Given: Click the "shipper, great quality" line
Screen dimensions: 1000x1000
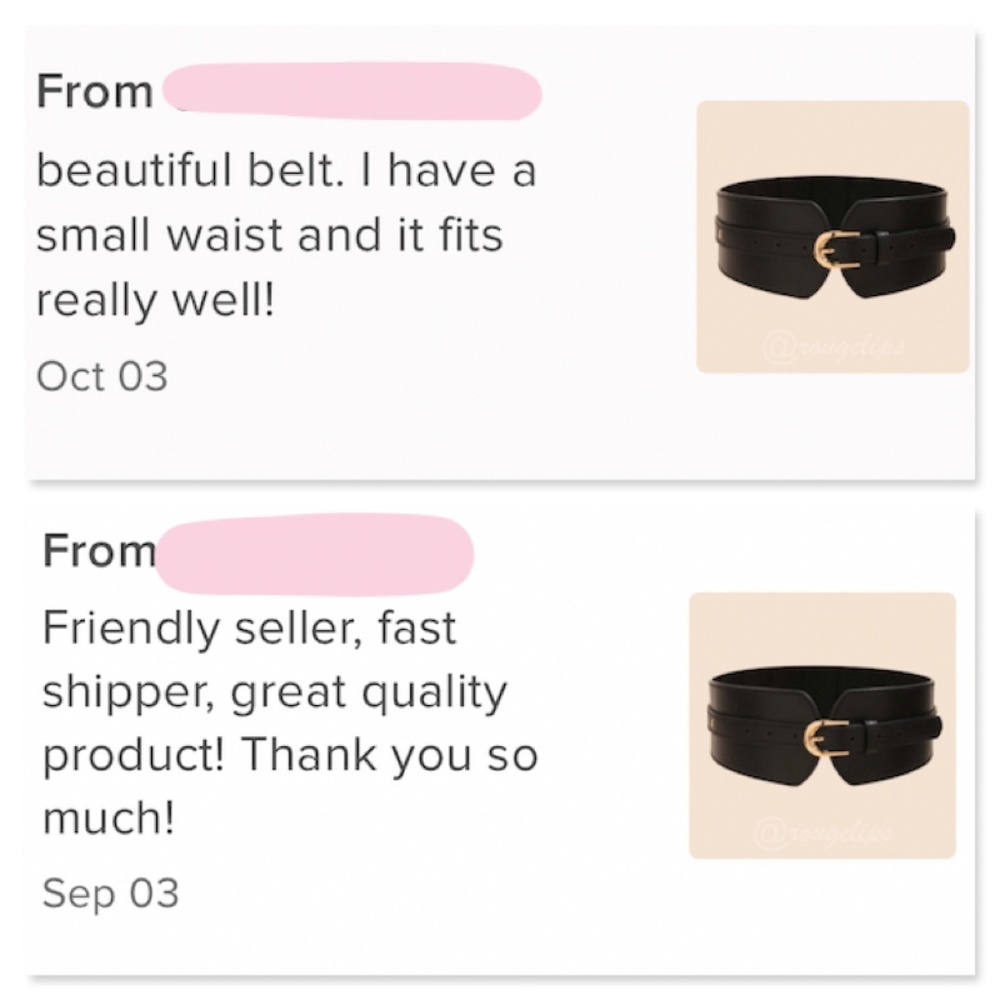Looking at the screenshot, I should (274, 693).
